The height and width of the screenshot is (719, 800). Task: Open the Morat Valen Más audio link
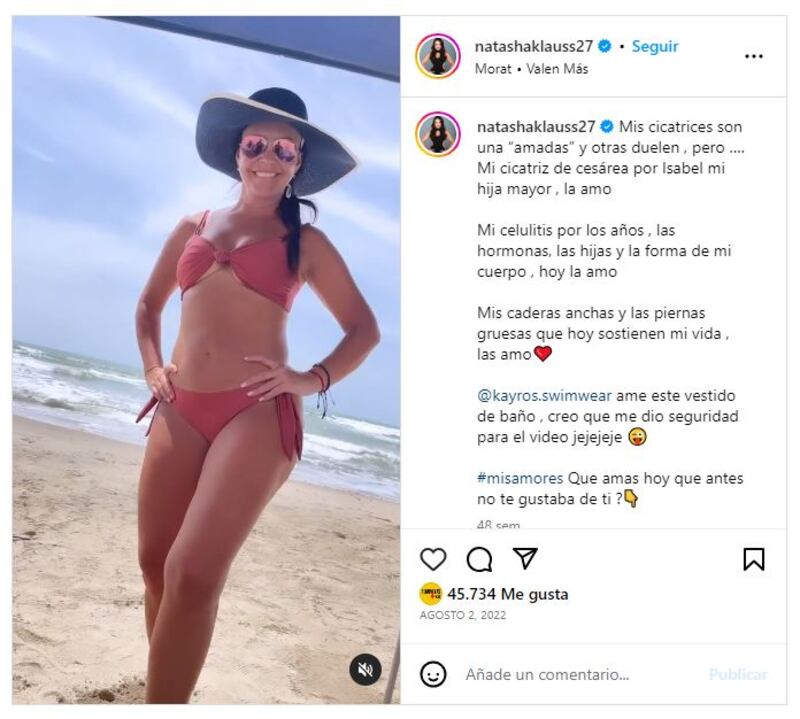531,69
